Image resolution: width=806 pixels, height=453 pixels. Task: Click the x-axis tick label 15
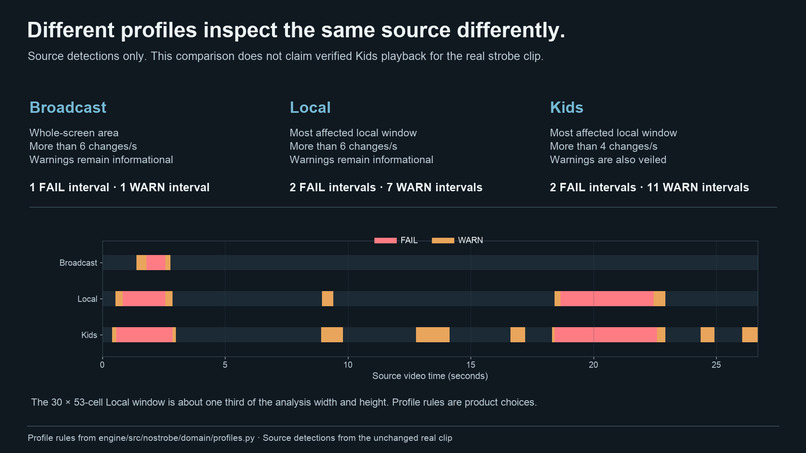(471, 365)
